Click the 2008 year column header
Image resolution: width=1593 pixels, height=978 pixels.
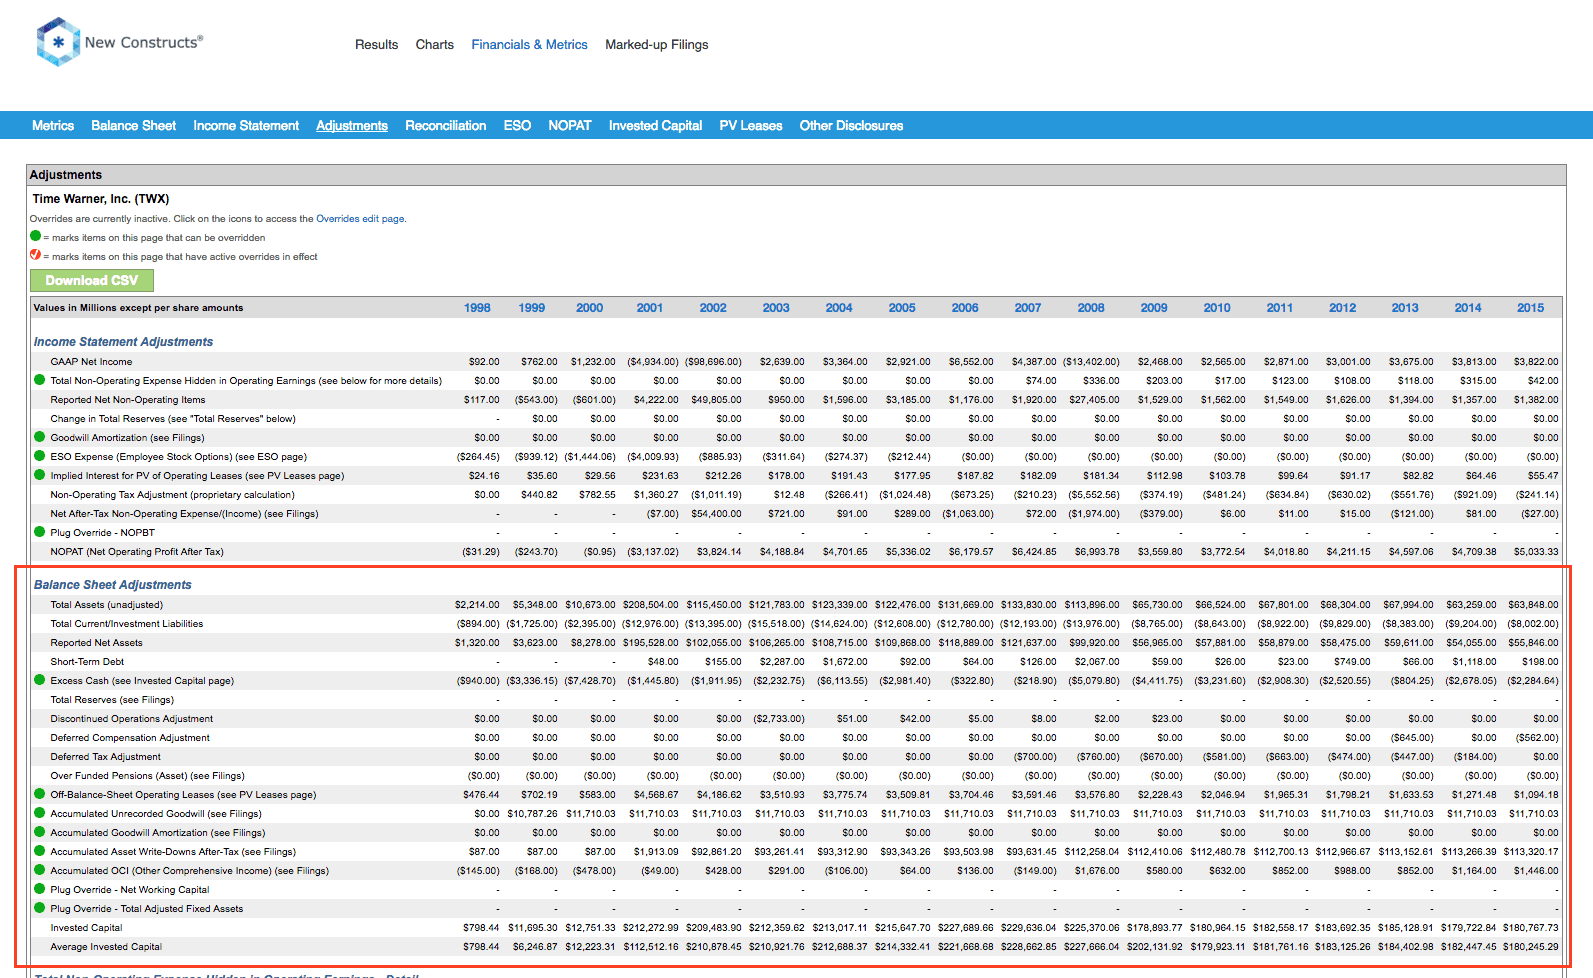coord(1091,308)
